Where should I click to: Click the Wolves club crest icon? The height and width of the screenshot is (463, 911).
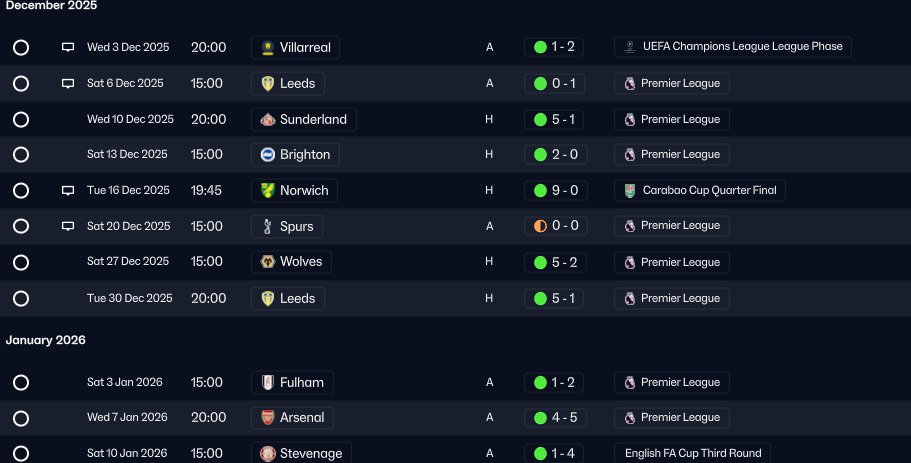[x=267, y=262]
